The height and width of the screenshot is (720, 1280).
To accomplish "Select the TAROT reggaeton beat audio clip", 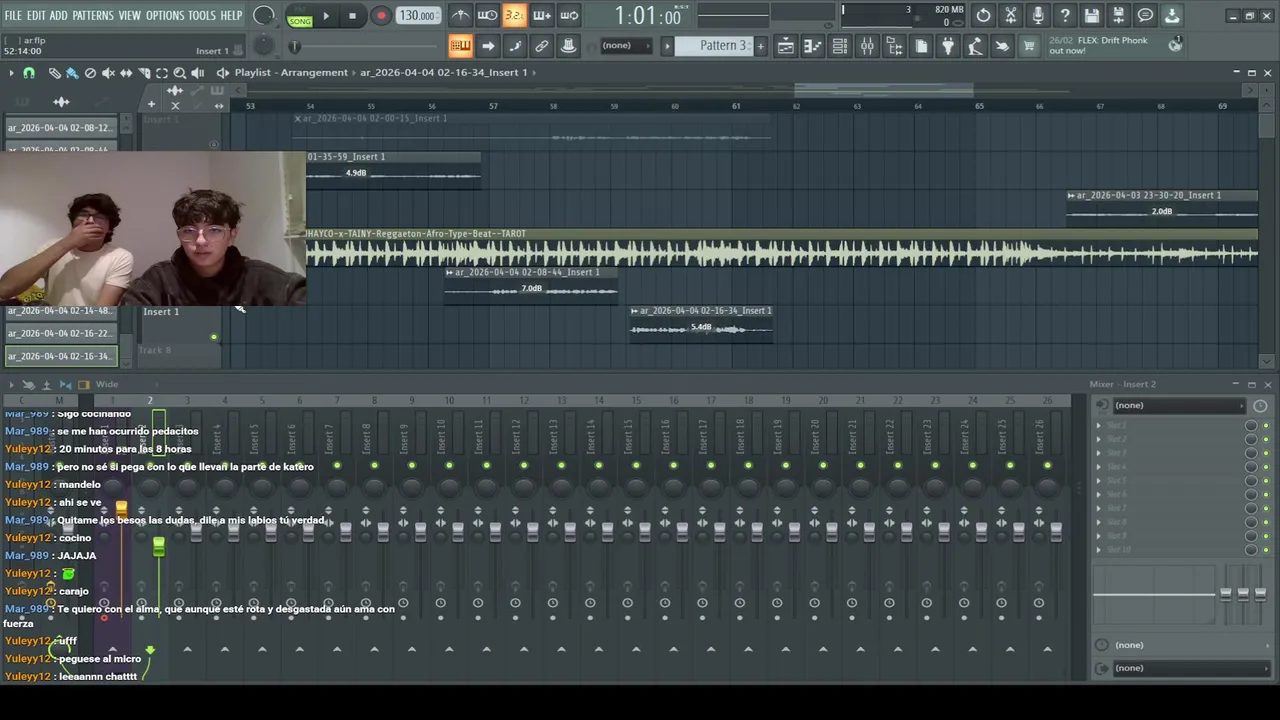I will pos(782,248).
